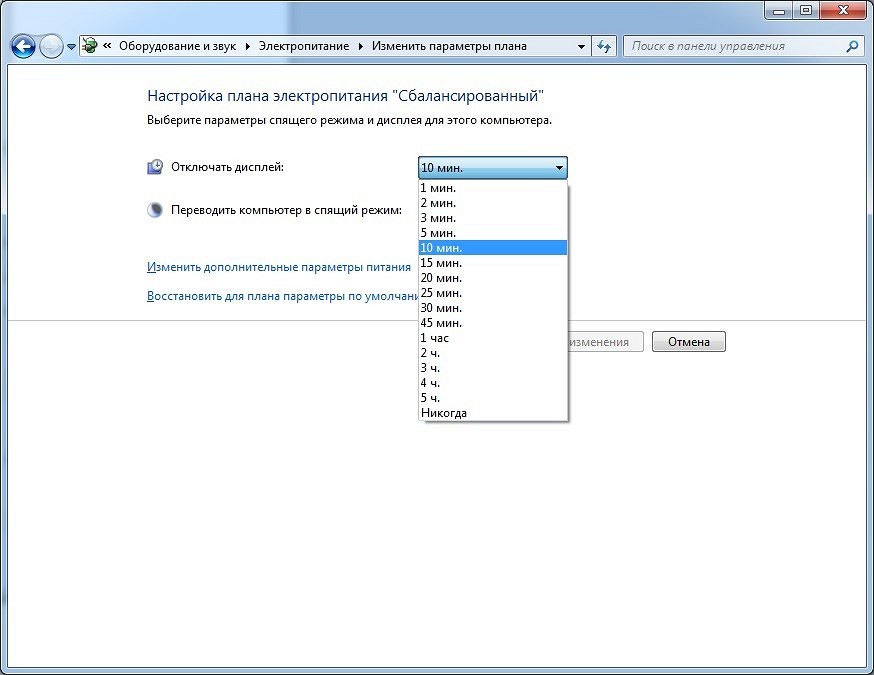Refresh the page using the refresh icon

pyautogui.click(x=604, y=46)
